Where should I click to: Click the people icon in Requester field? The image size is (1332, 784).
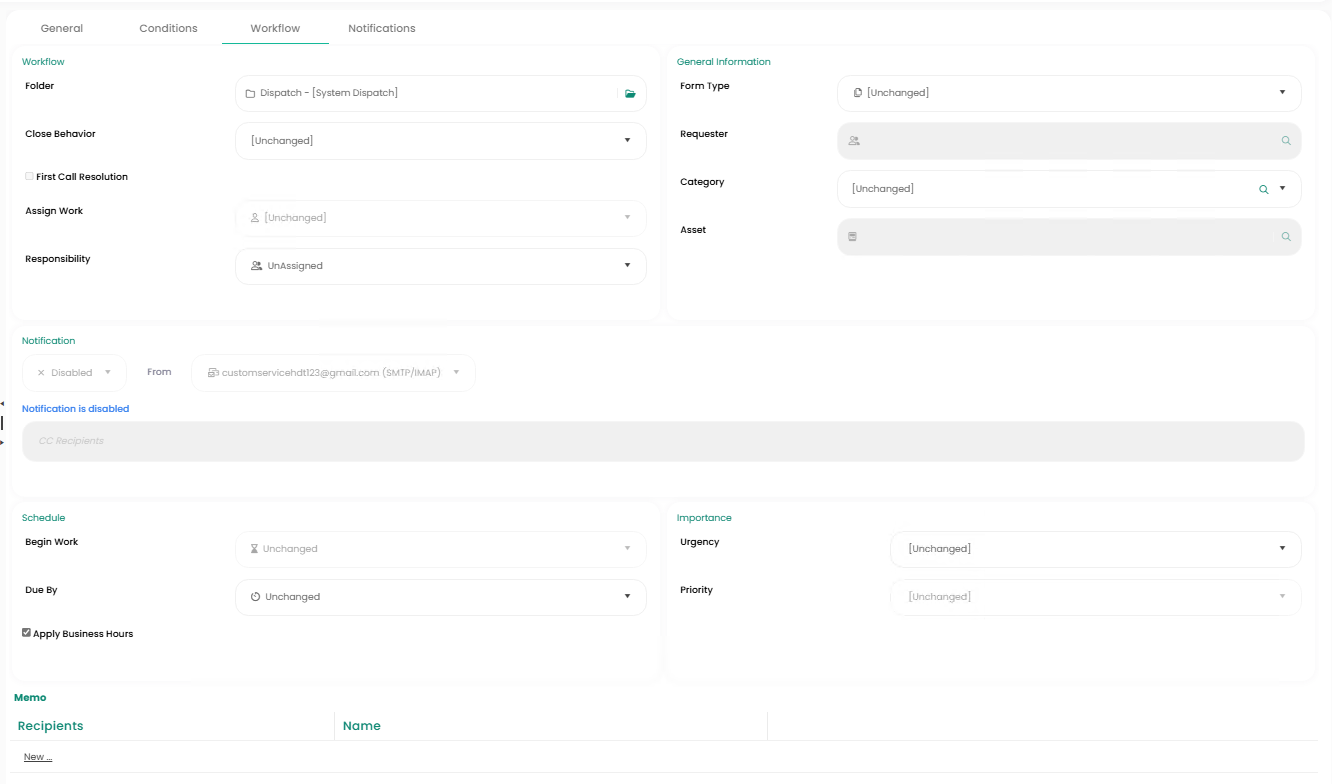click(854, 141)
